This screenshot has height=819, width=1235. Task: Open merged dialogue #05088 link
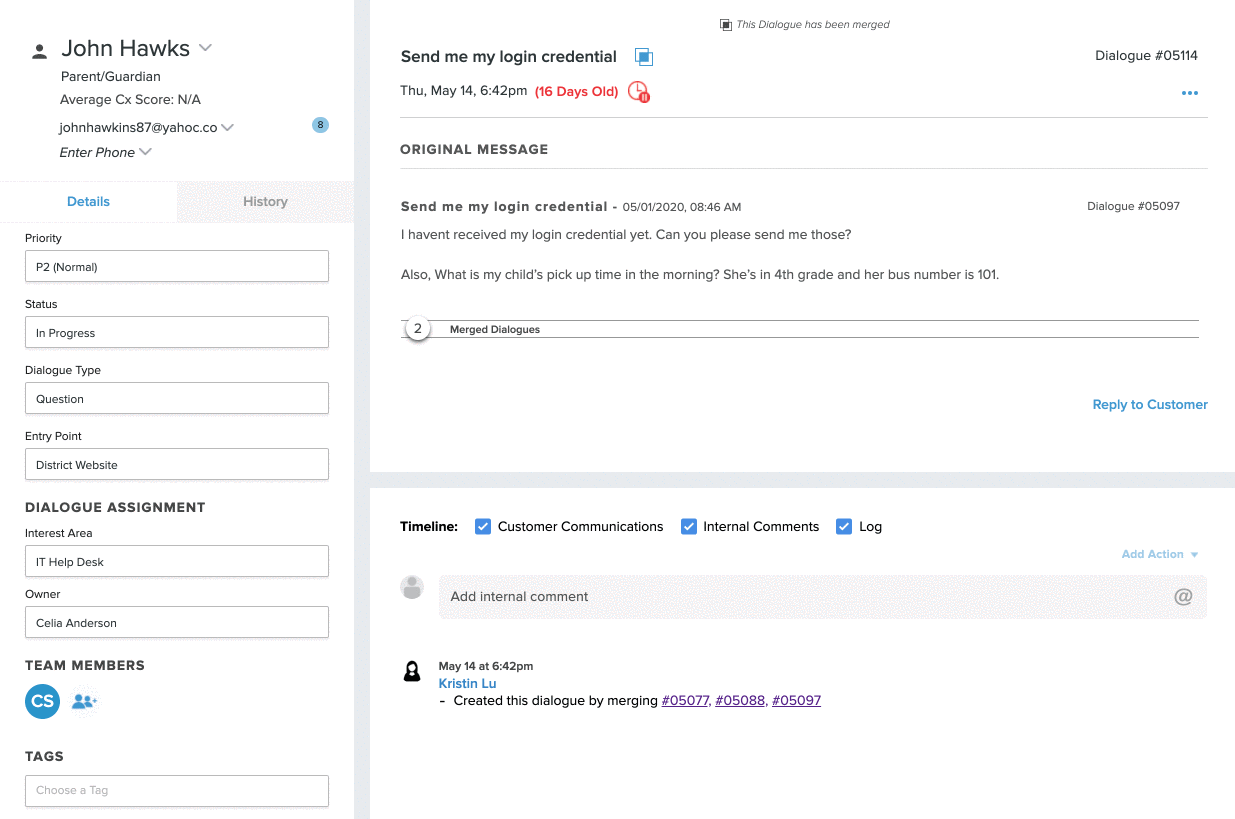740,701
